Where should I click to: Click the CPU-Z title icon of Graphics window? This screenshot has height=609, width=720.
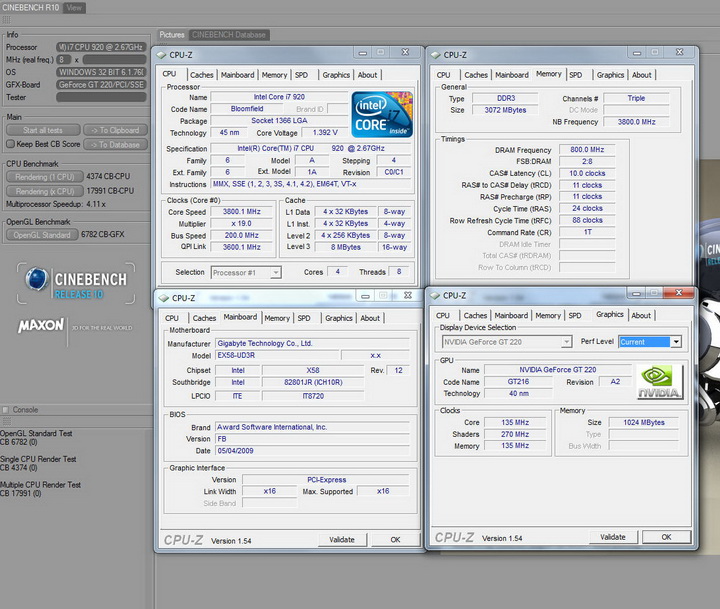pyautogui.click(x=435, y=296)
